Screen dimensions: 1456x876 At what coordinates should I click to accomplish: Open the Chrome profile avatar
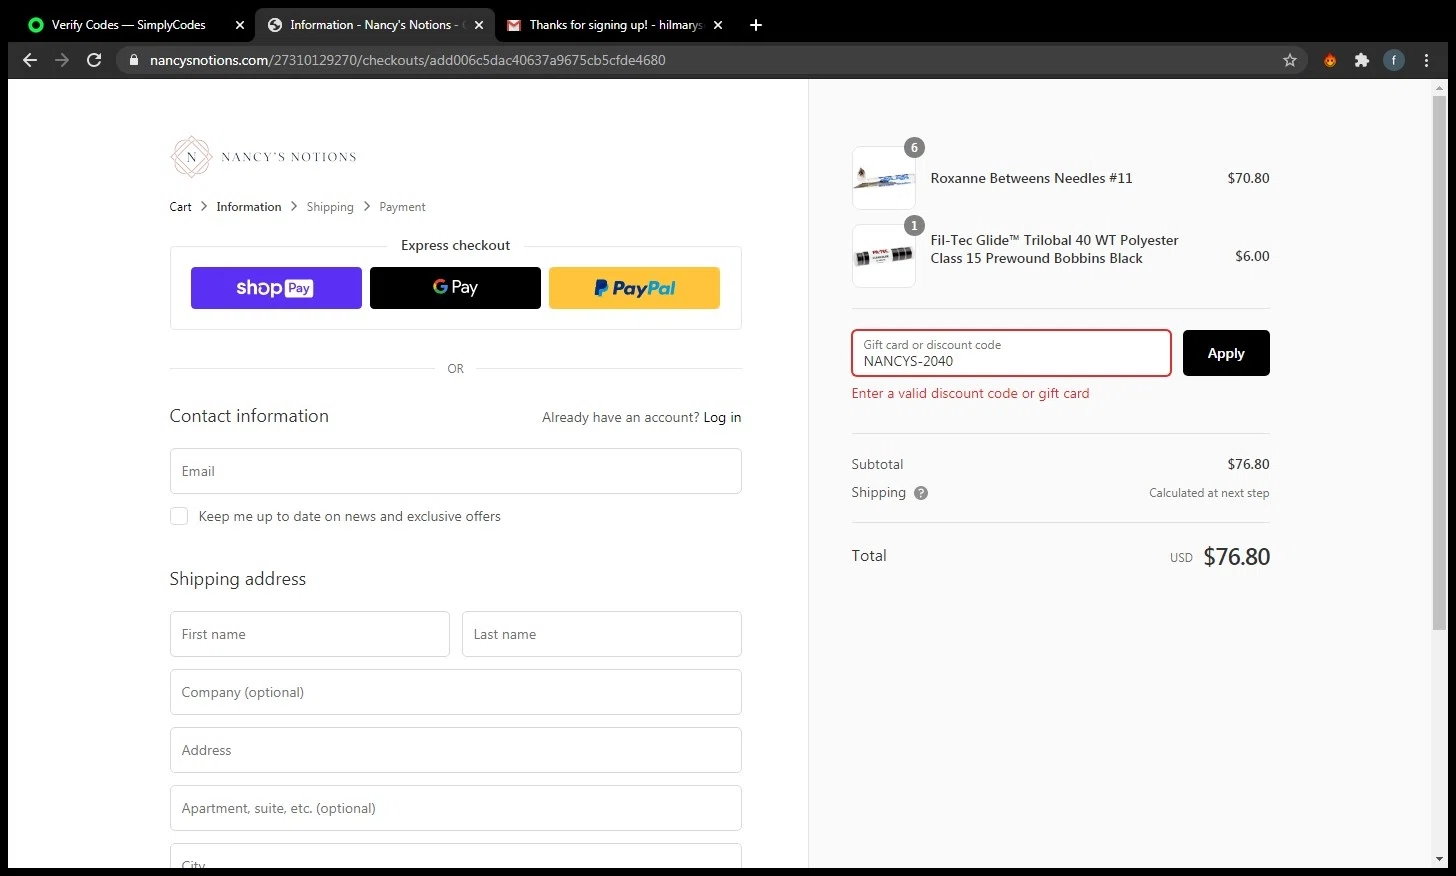click(1394, 60)
